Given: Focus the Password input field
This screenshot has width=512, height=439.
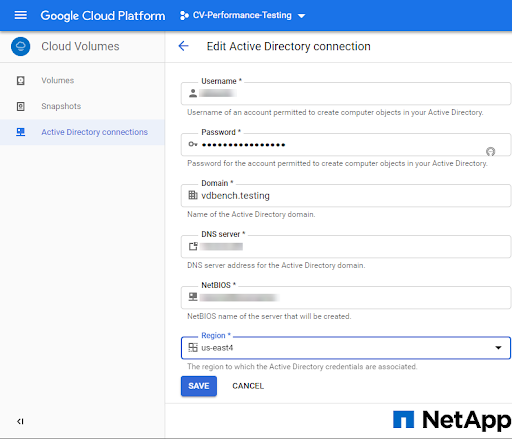Looking at the screenshot, I should [346, 145].
